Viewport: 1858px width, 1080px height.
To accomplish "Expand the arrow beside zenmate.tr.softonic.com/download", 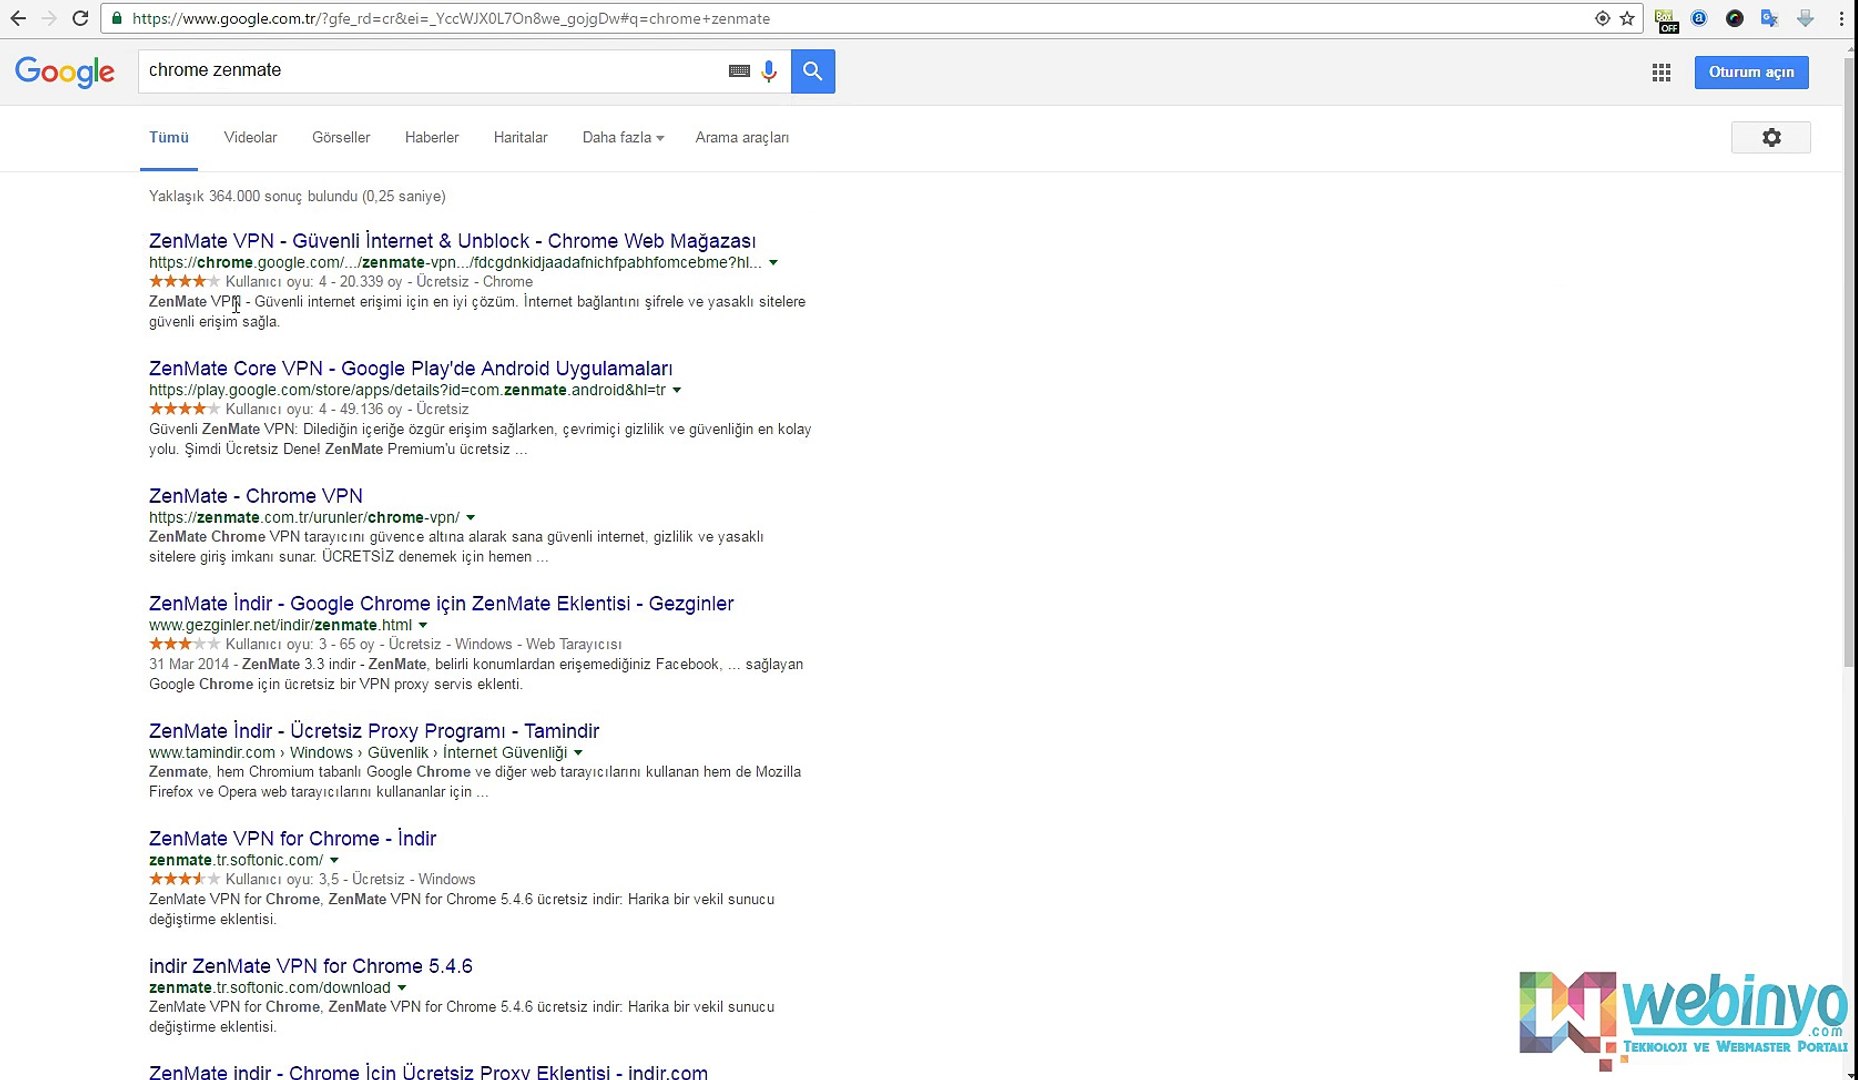I will (402, 988).
